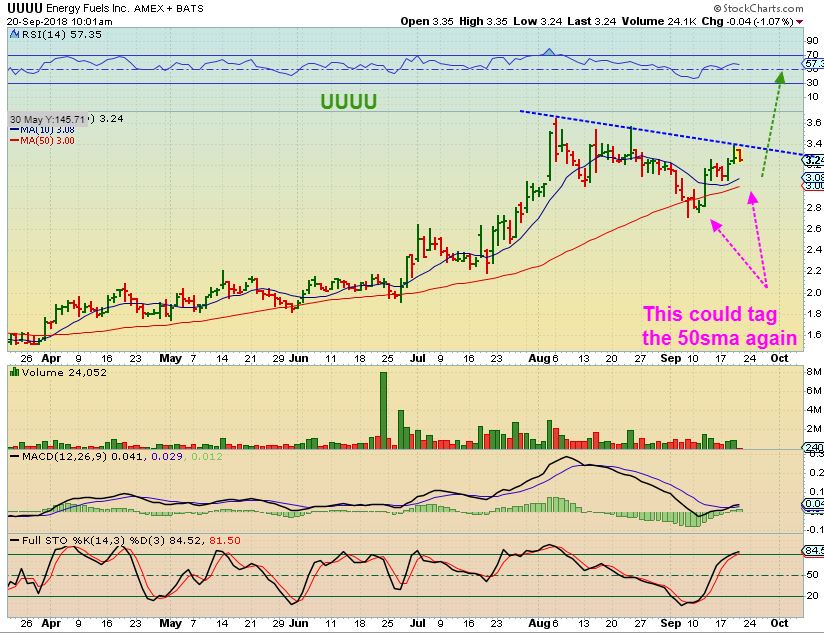Viewport: 824px width, 633px height.
Task: Click the Sep label on the bottom stochastic date axis
Action: [671, 623]
